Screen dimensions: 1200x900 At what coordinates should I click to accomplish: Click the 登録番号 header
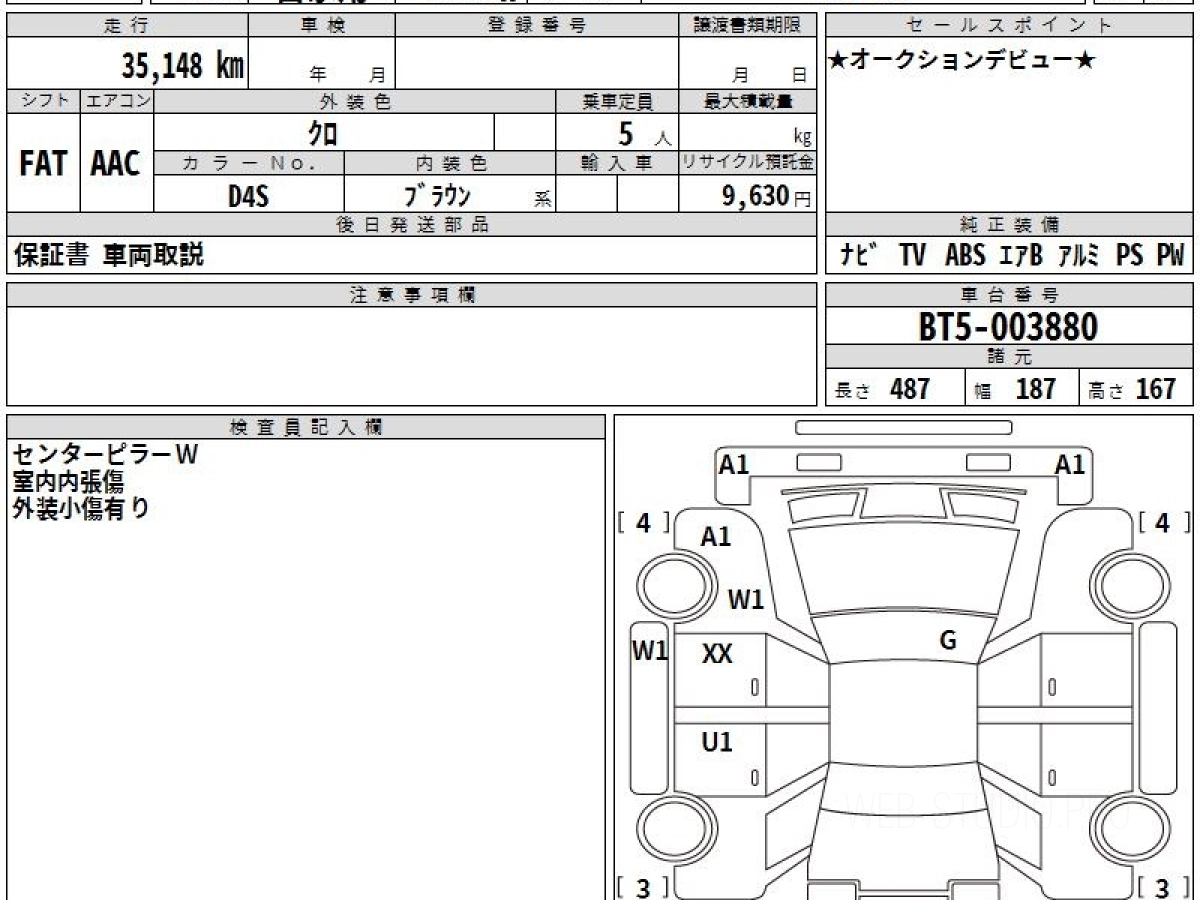(537, 26)
